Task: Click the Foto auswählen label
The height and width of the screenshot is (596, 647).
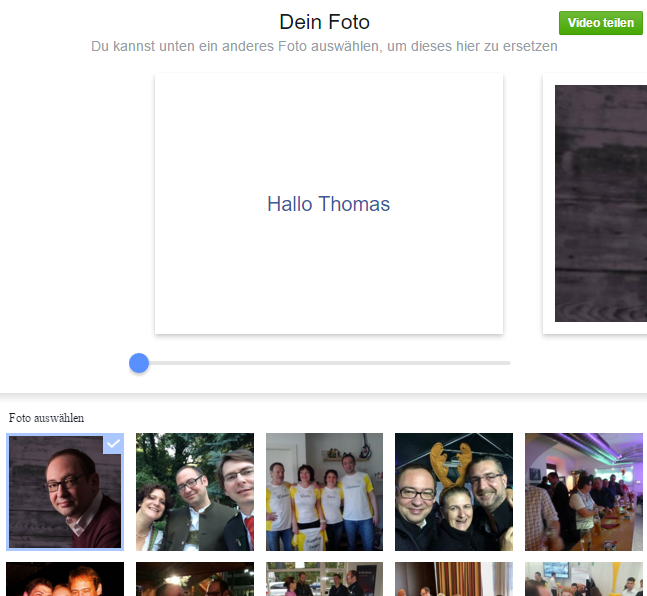Action: tap(46, 417)
